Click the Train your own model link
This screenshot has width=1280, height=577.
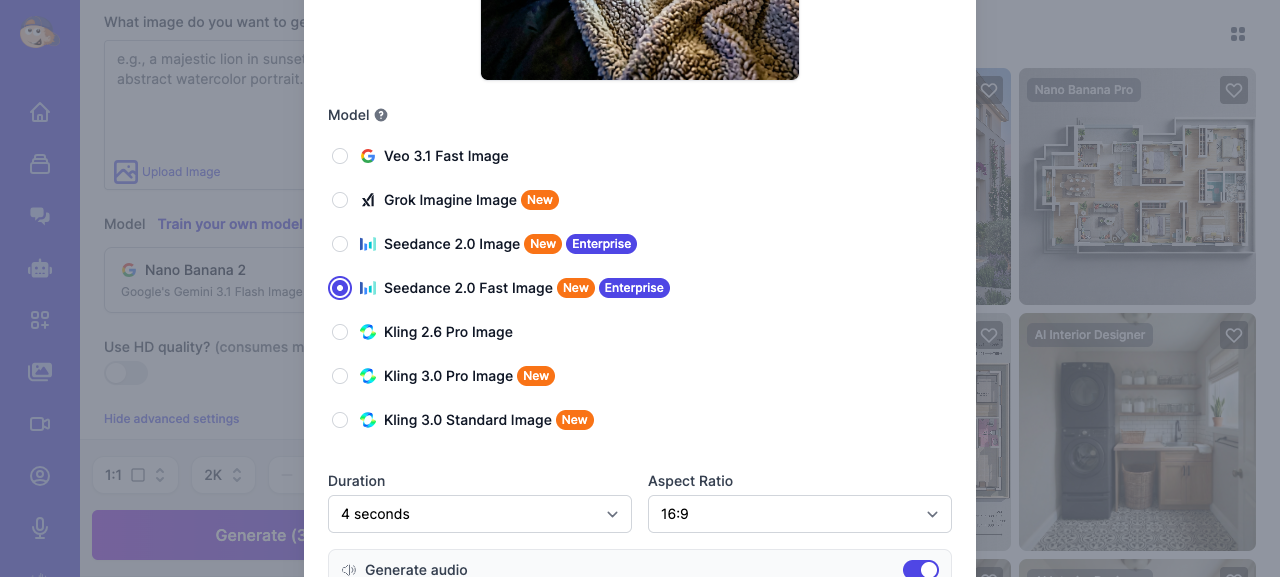pos(231,224)
